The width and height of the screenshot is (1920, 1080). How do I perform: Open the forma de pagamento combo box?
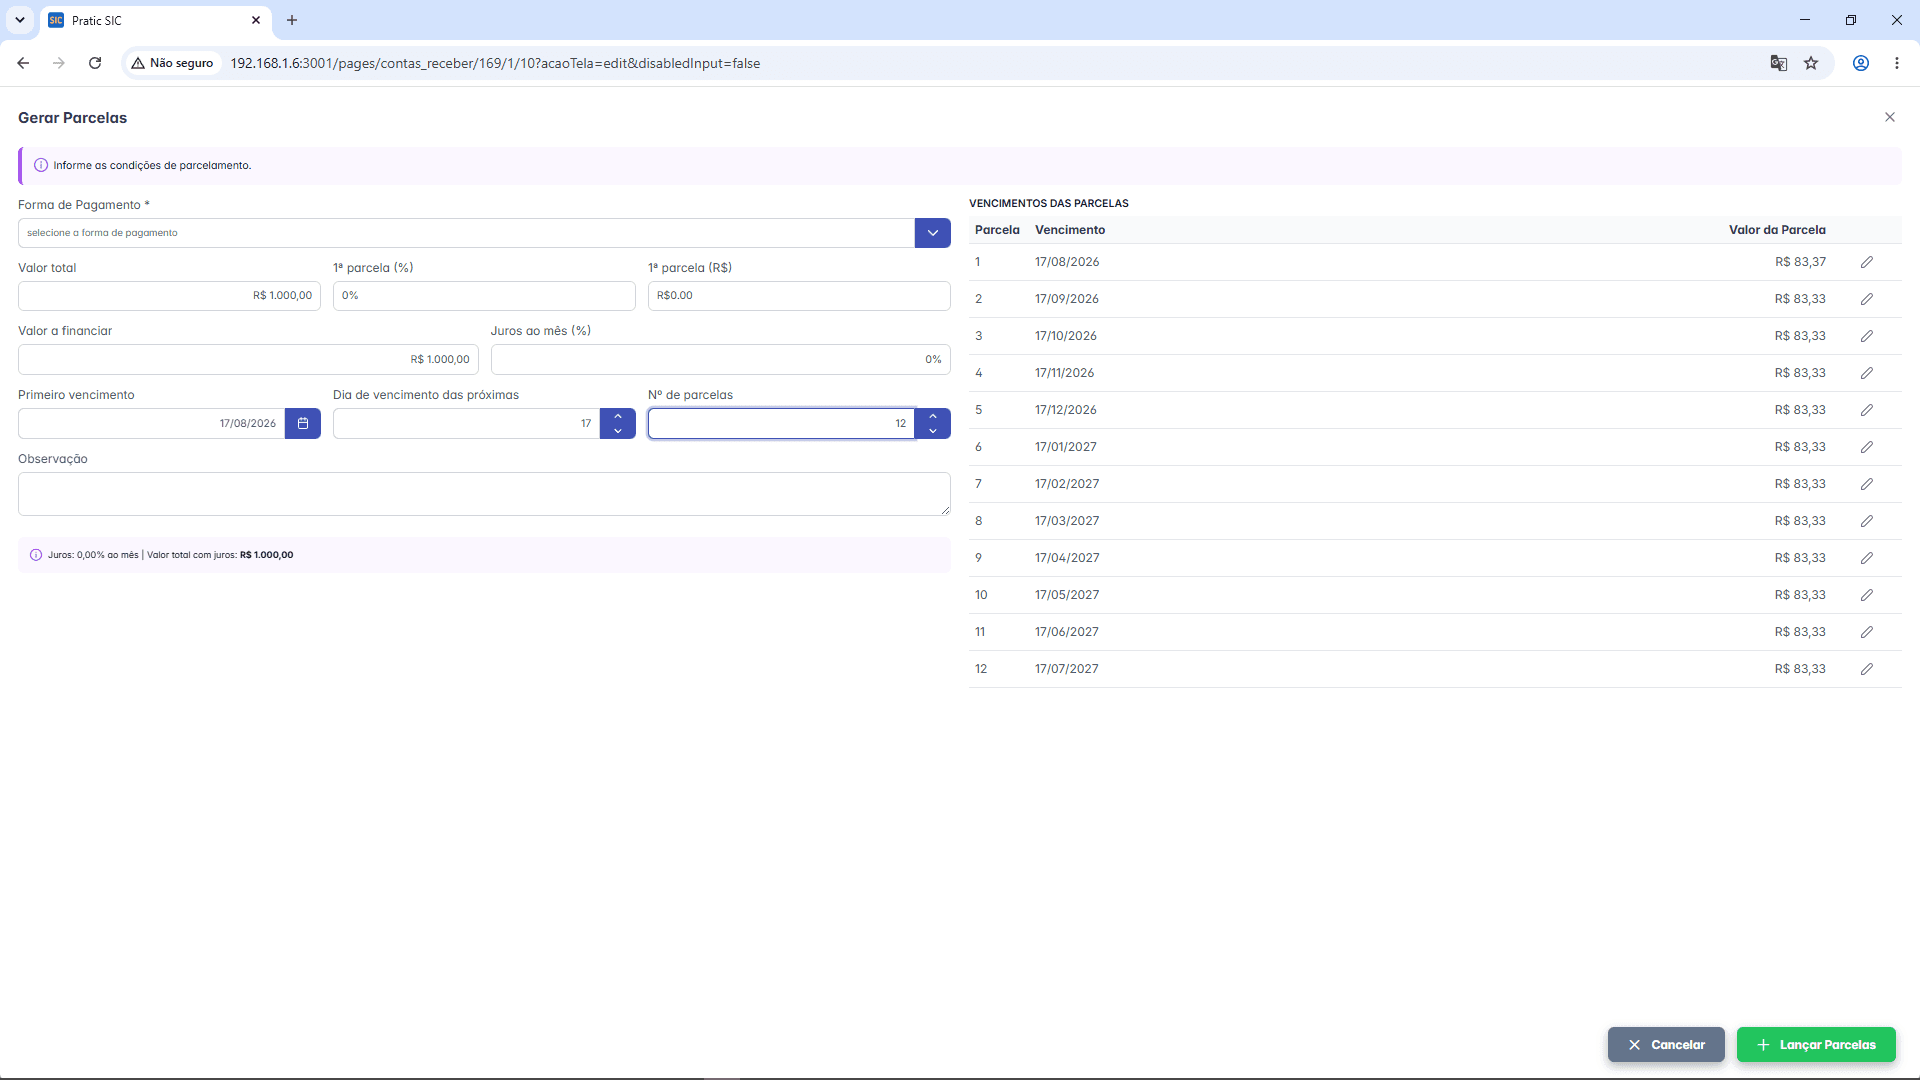[x=466, y=233]
